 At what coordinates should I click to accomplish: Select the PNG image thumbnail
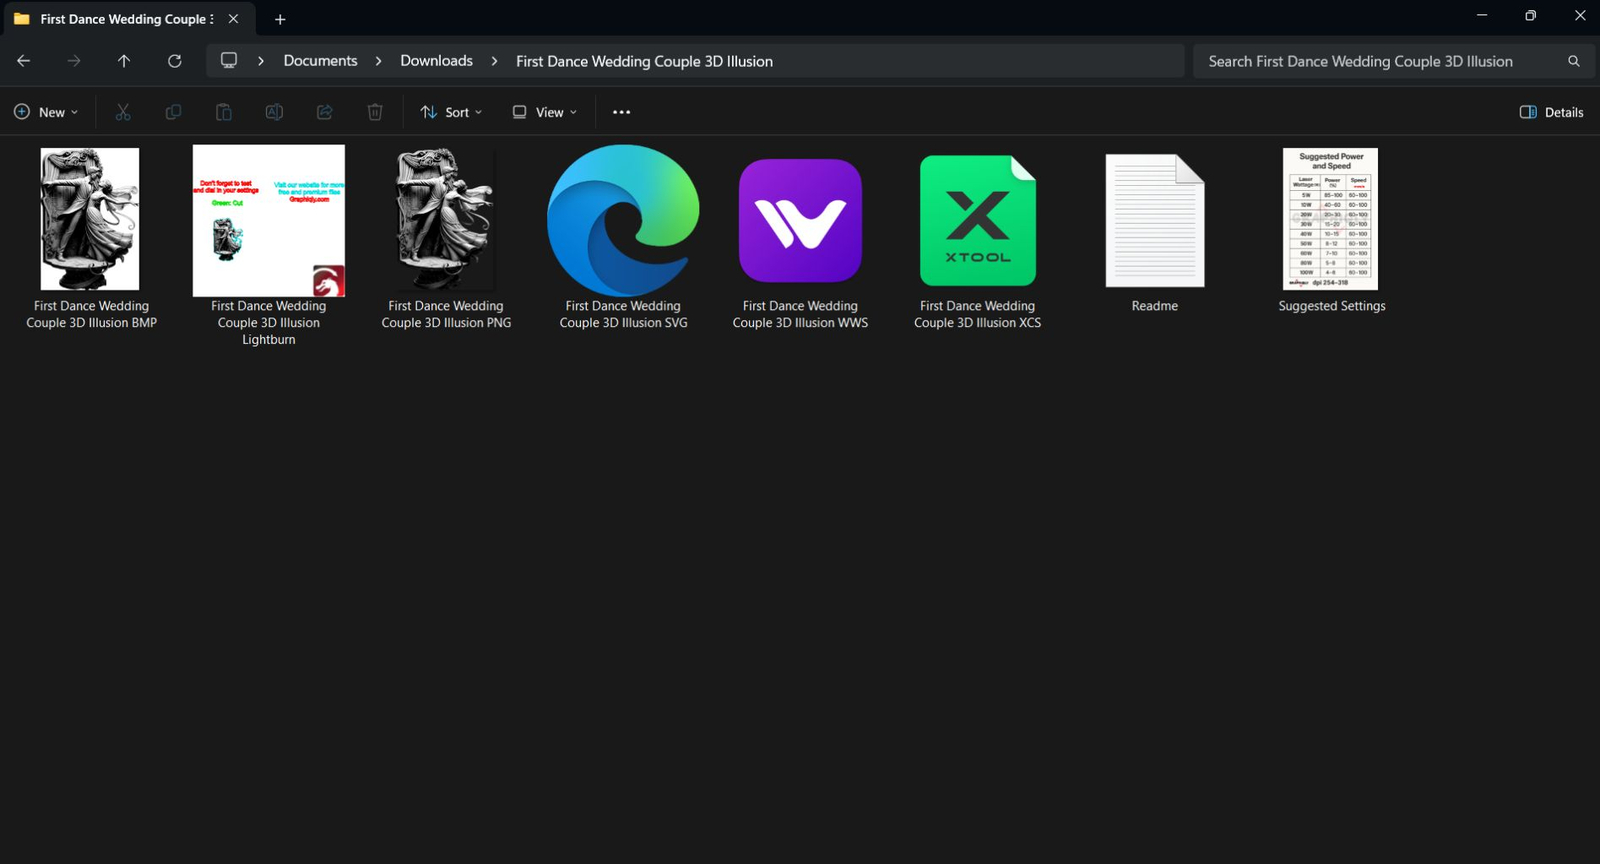tap(446, 220)
